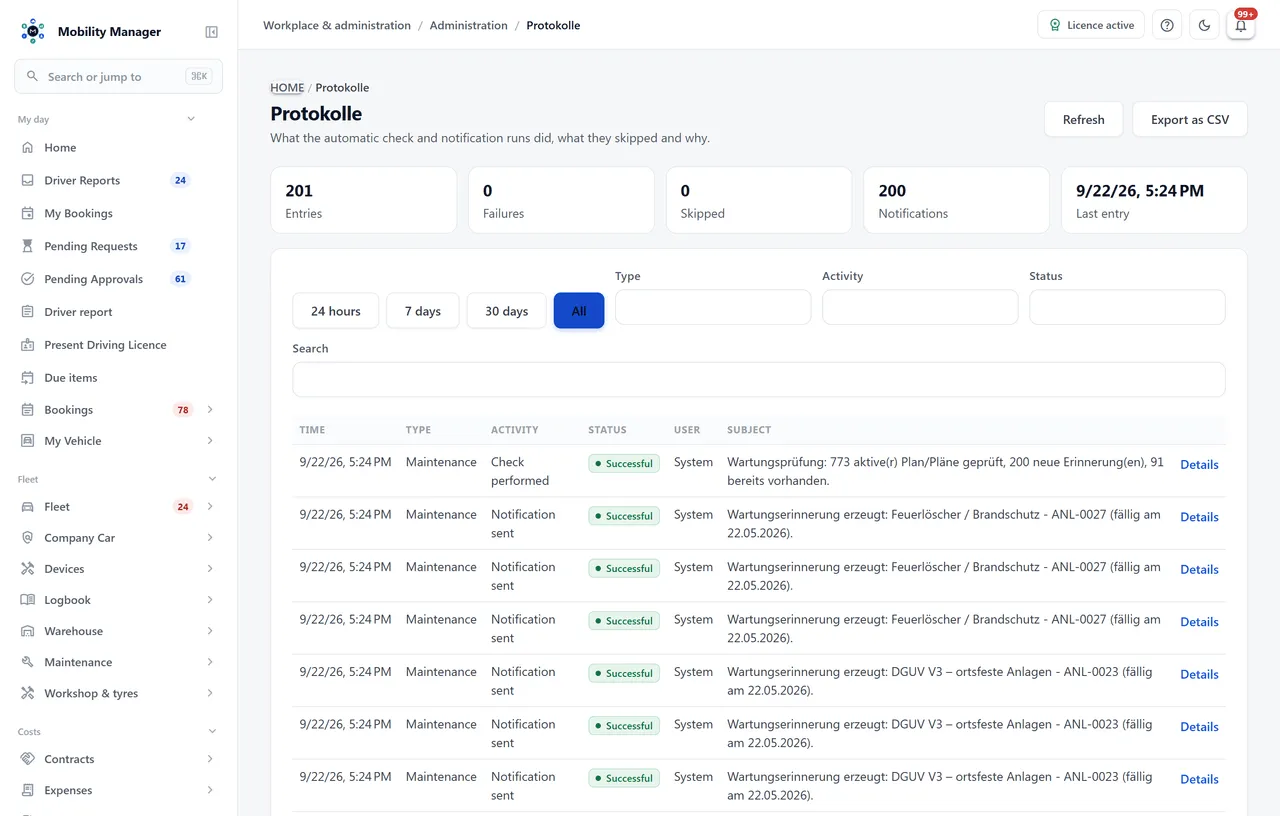Open Driver Reports inbox icon
This screenshot has width=1280, height=816.
point(27,180)
